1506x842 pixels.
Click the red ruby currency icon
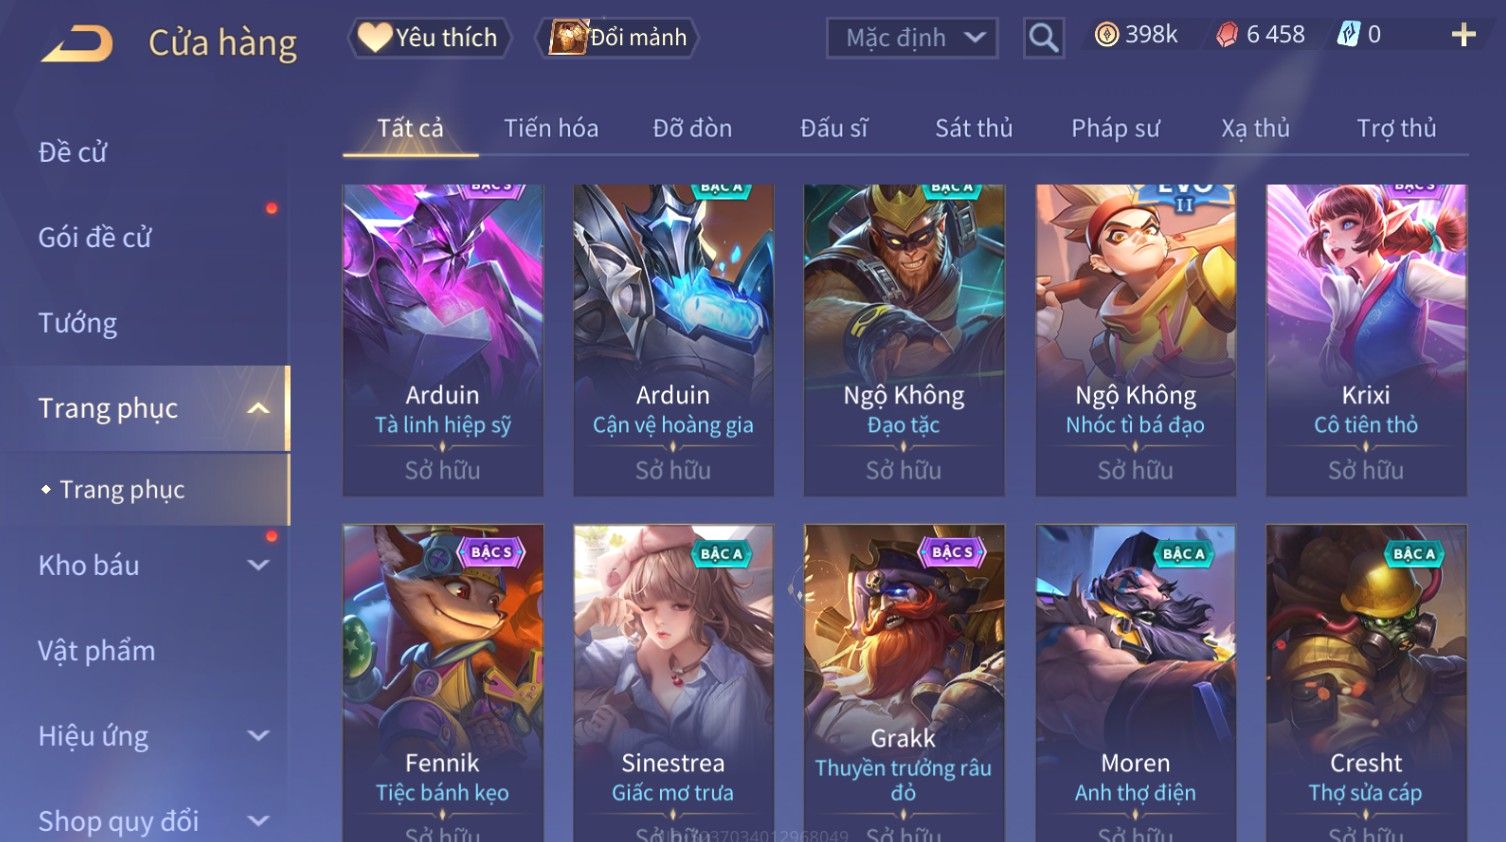[x=1227, y=35]
